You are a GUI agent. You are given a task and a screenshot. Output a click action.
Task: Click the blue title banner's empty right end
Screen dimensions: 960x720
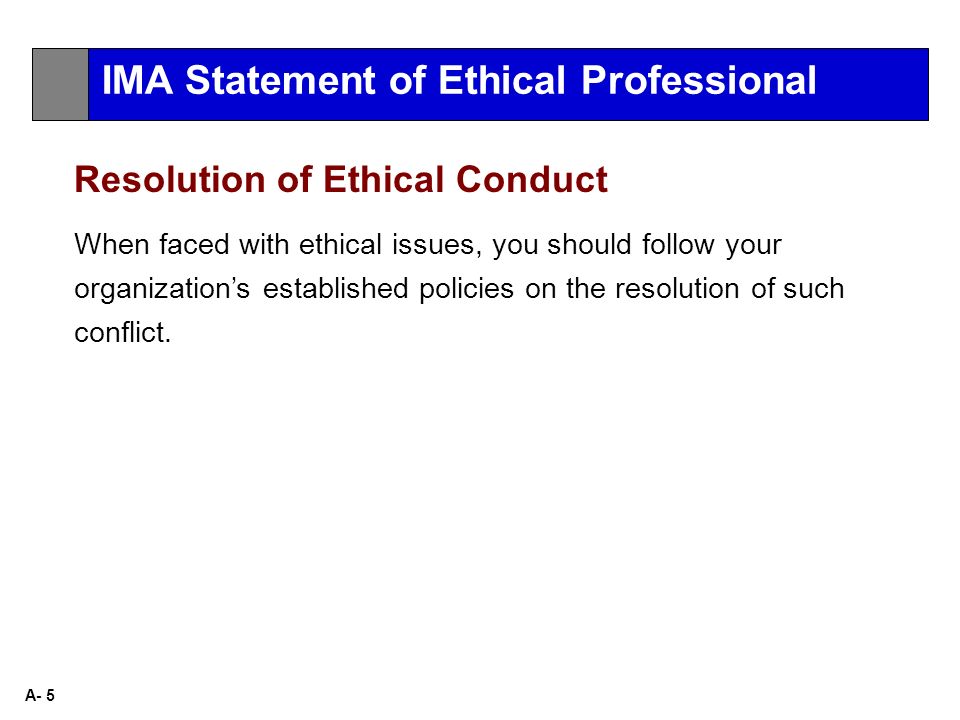coord(872,84)
